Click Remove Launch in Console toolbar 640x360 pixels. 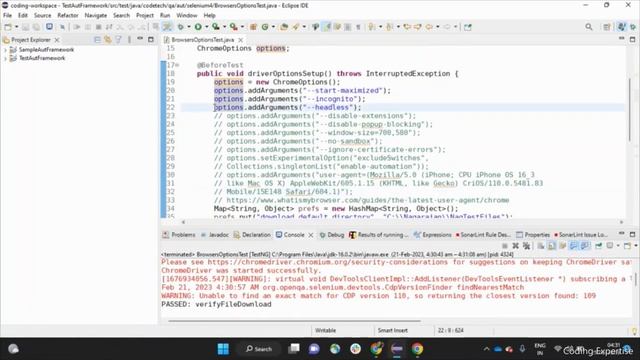[516, 246]
